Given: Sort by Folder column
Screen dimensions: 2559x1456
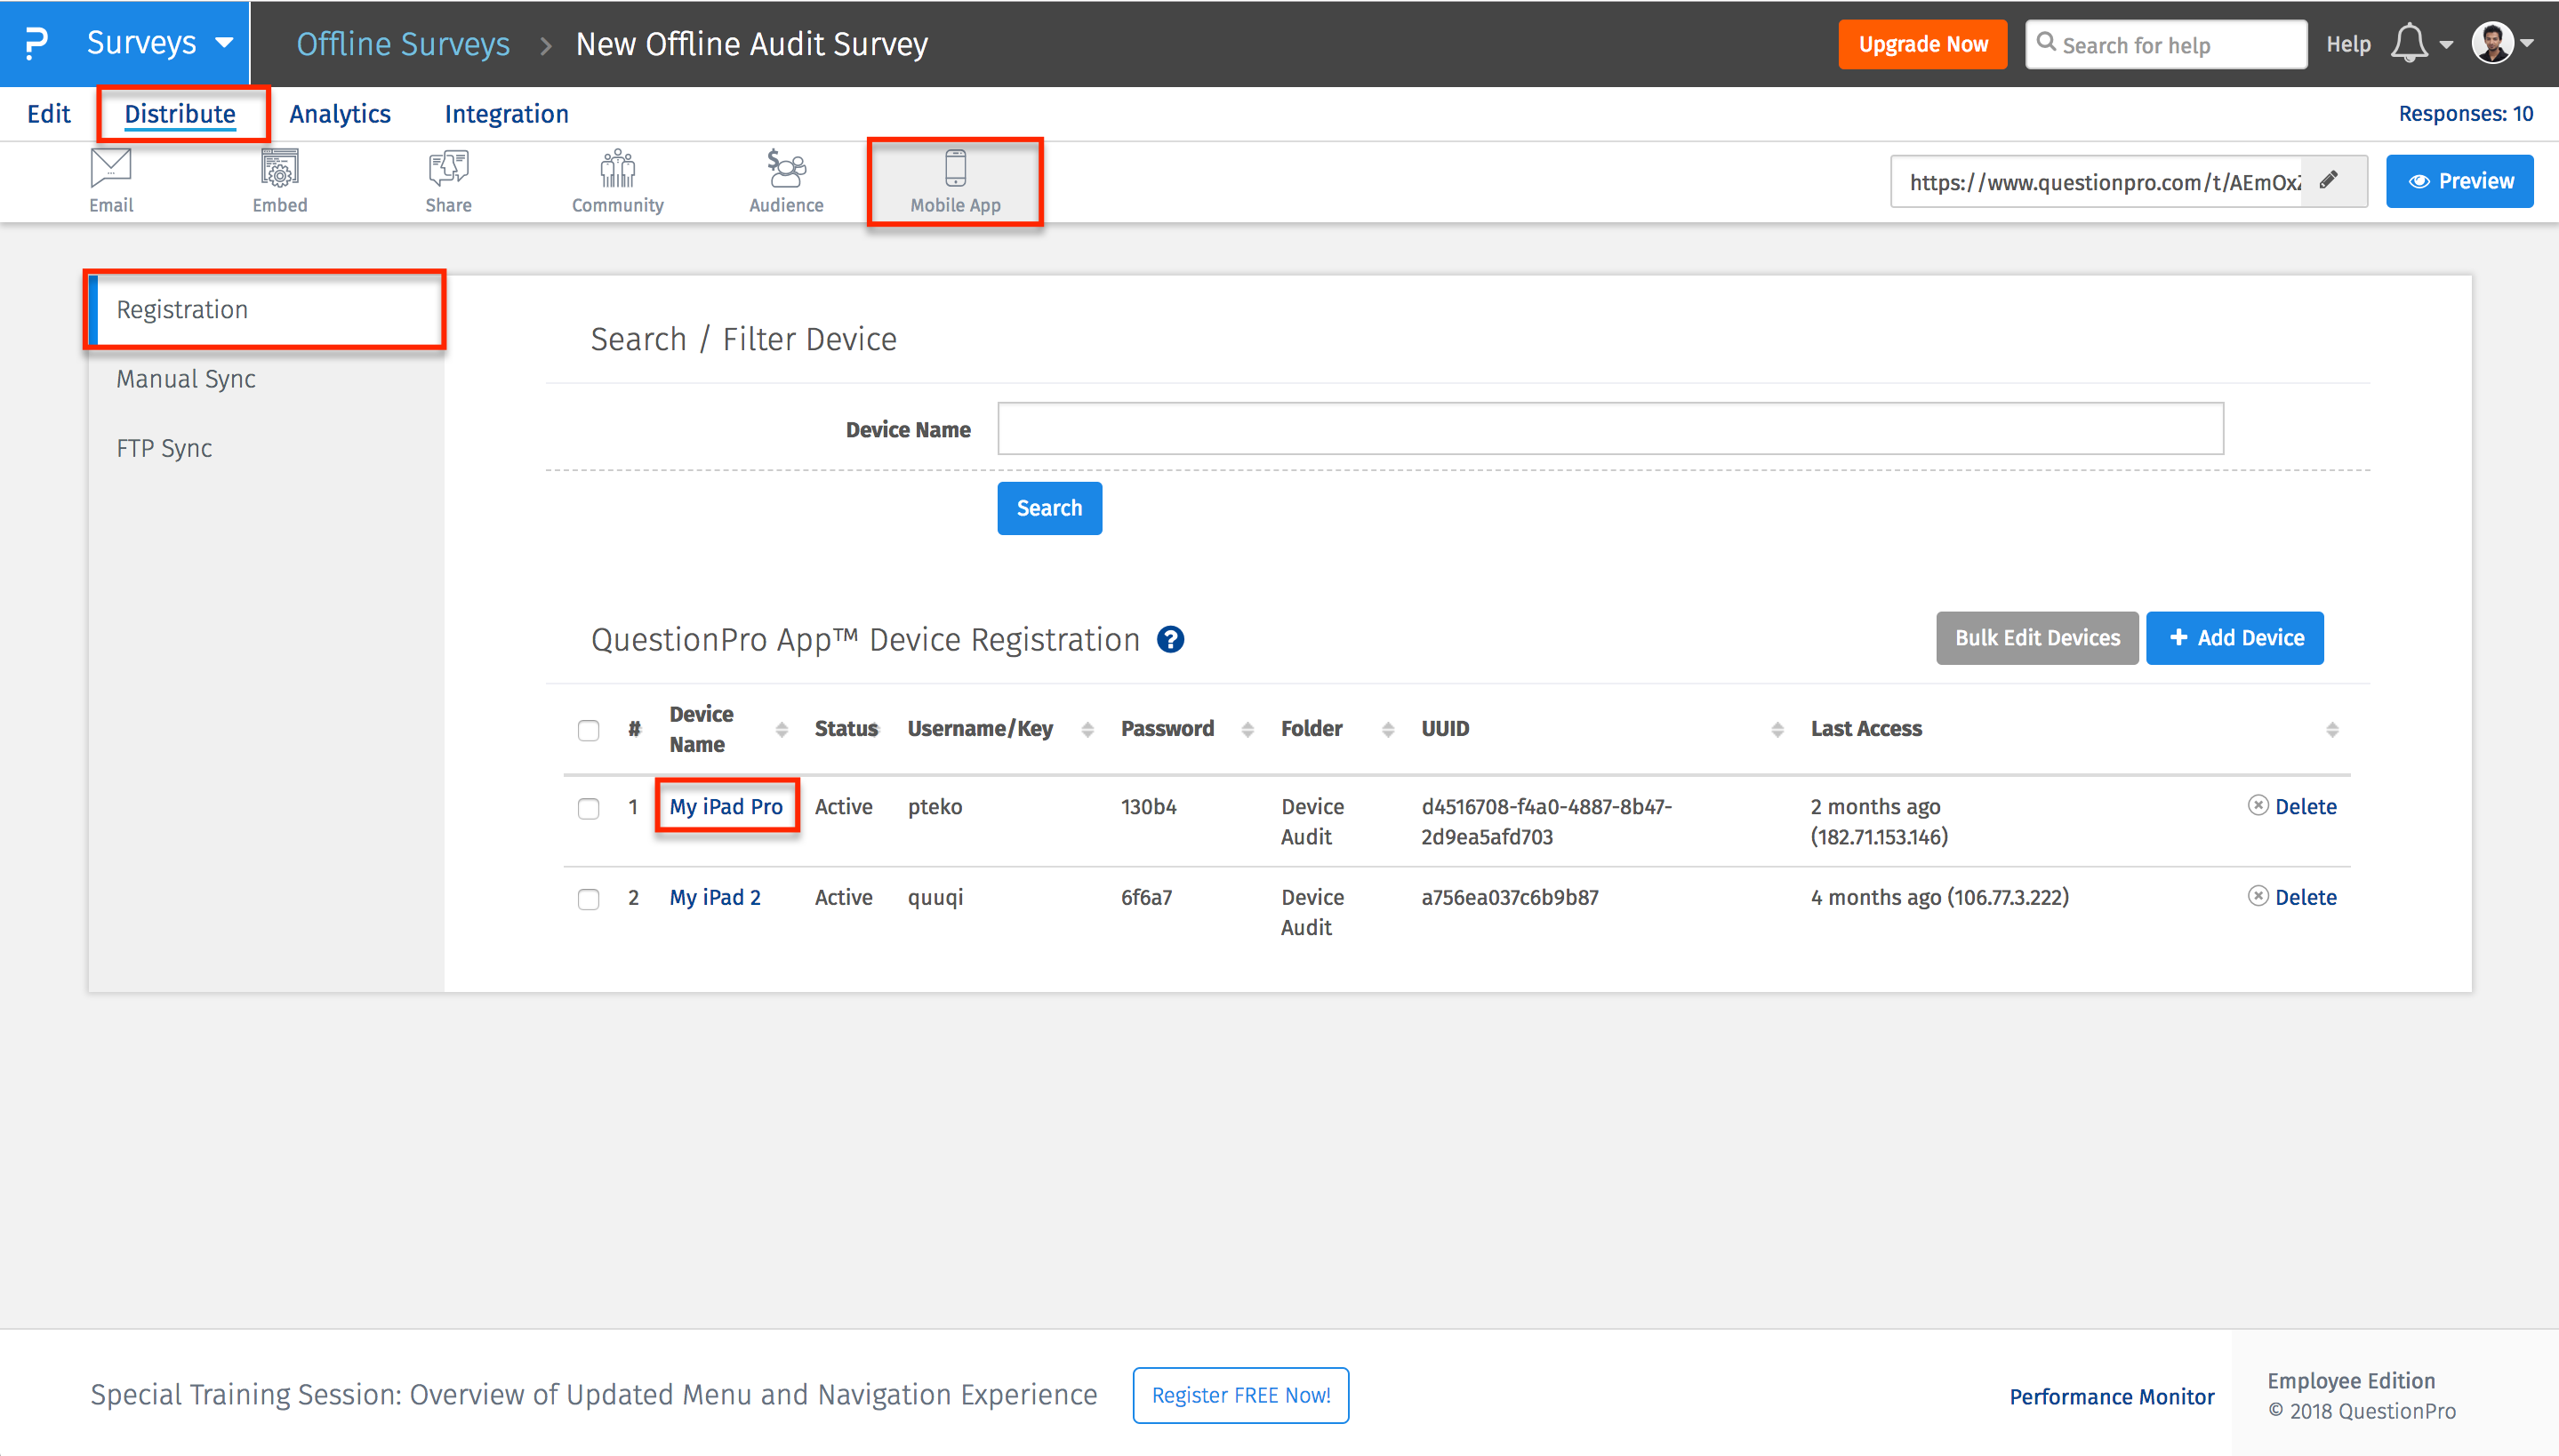Looking at the screenshot, I should (x=1388, y=730).
